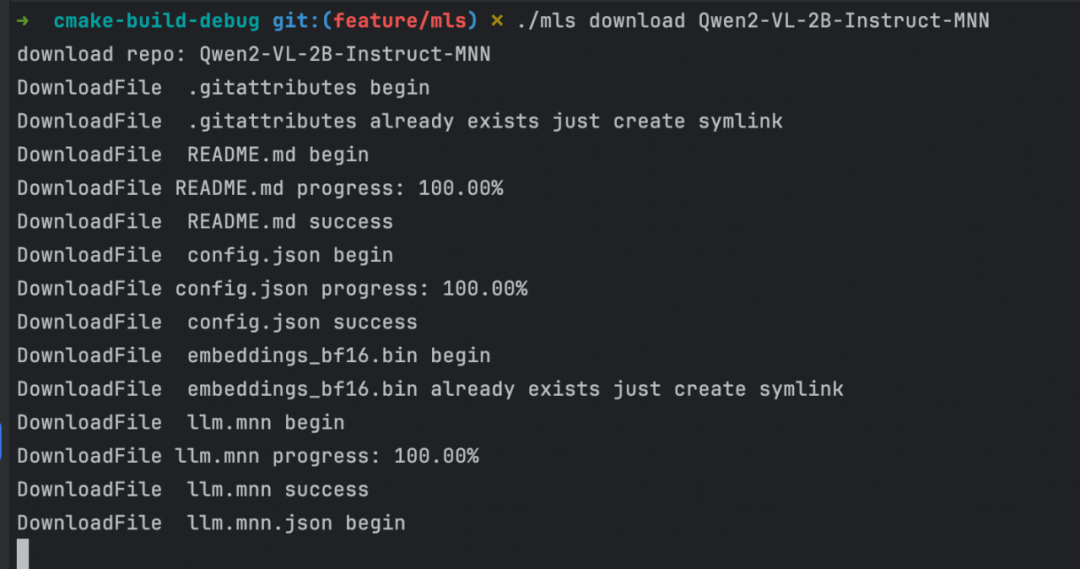Click the '.gitattributes begin' line

223,88
